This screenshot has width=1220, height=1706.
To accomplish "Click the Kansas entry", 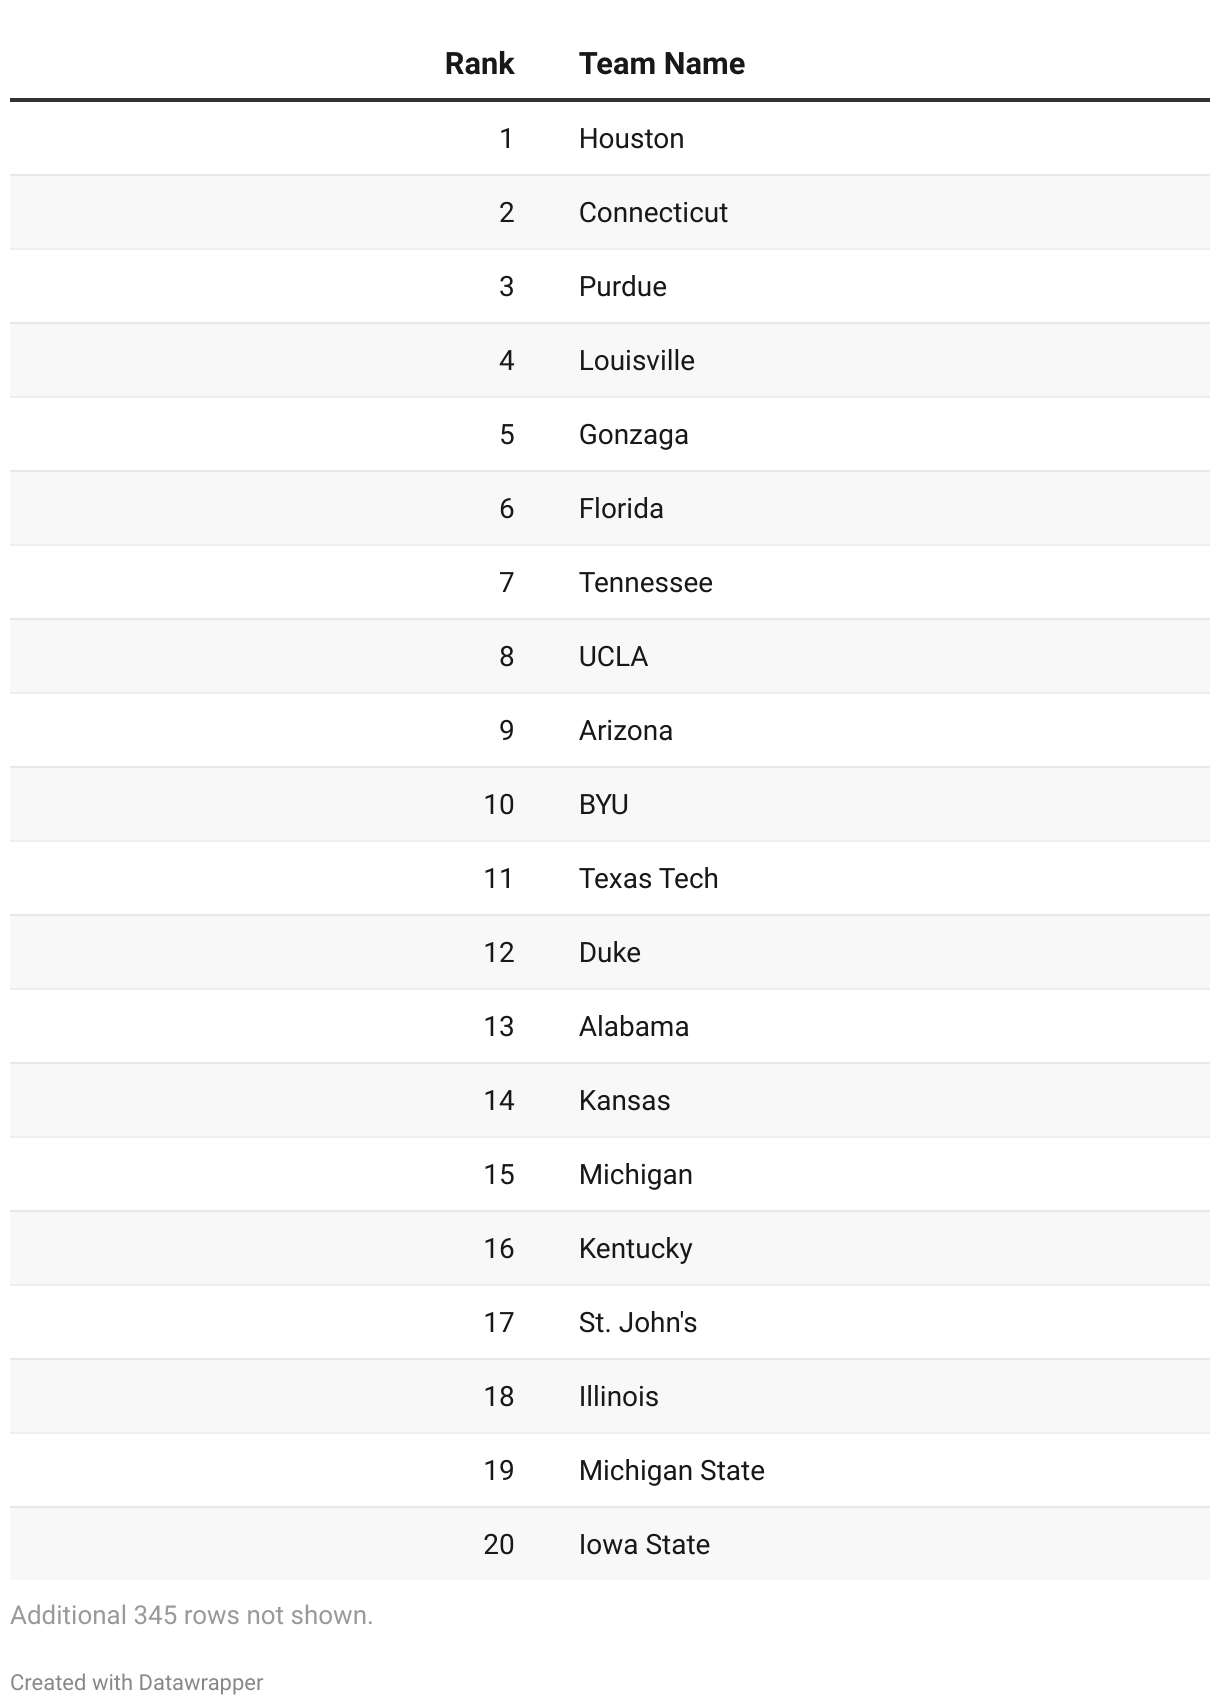I will pyautogui.click(x=624, y=1100).
